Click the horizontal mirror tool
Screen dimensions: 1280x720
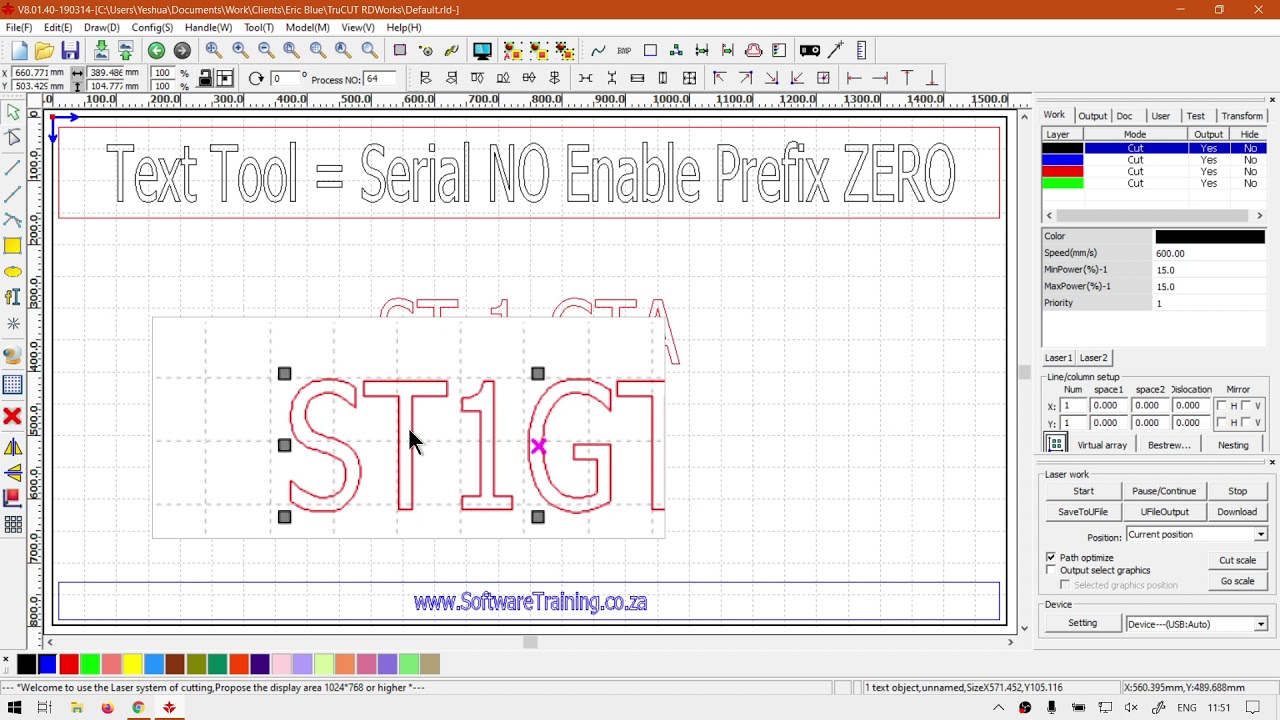13,448
